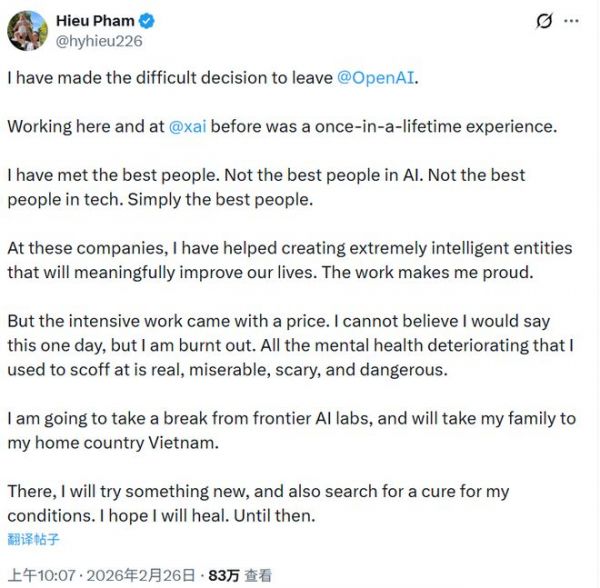Click the 翻译帖子 translate post link
The height and width of the screenshot is (588, 600).
[34, 540]
